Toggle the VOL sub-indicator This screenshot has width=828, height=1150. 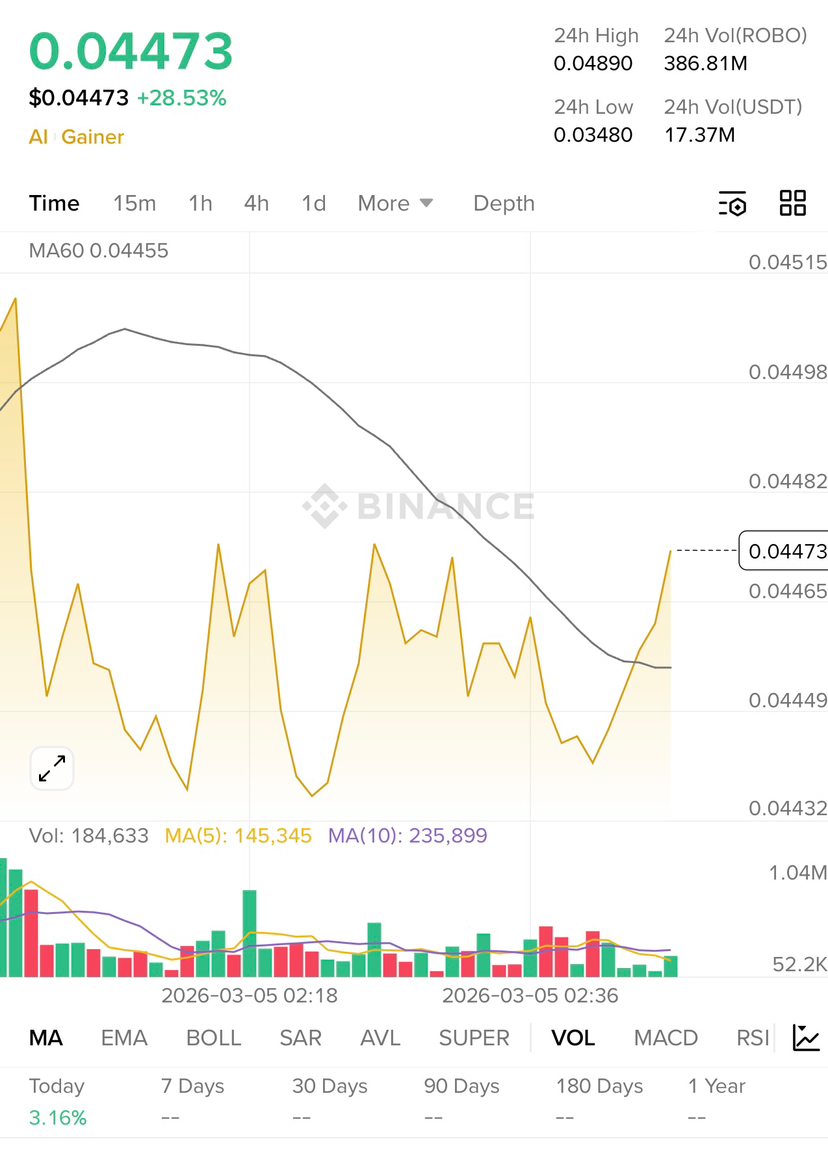pos(573,1038)
